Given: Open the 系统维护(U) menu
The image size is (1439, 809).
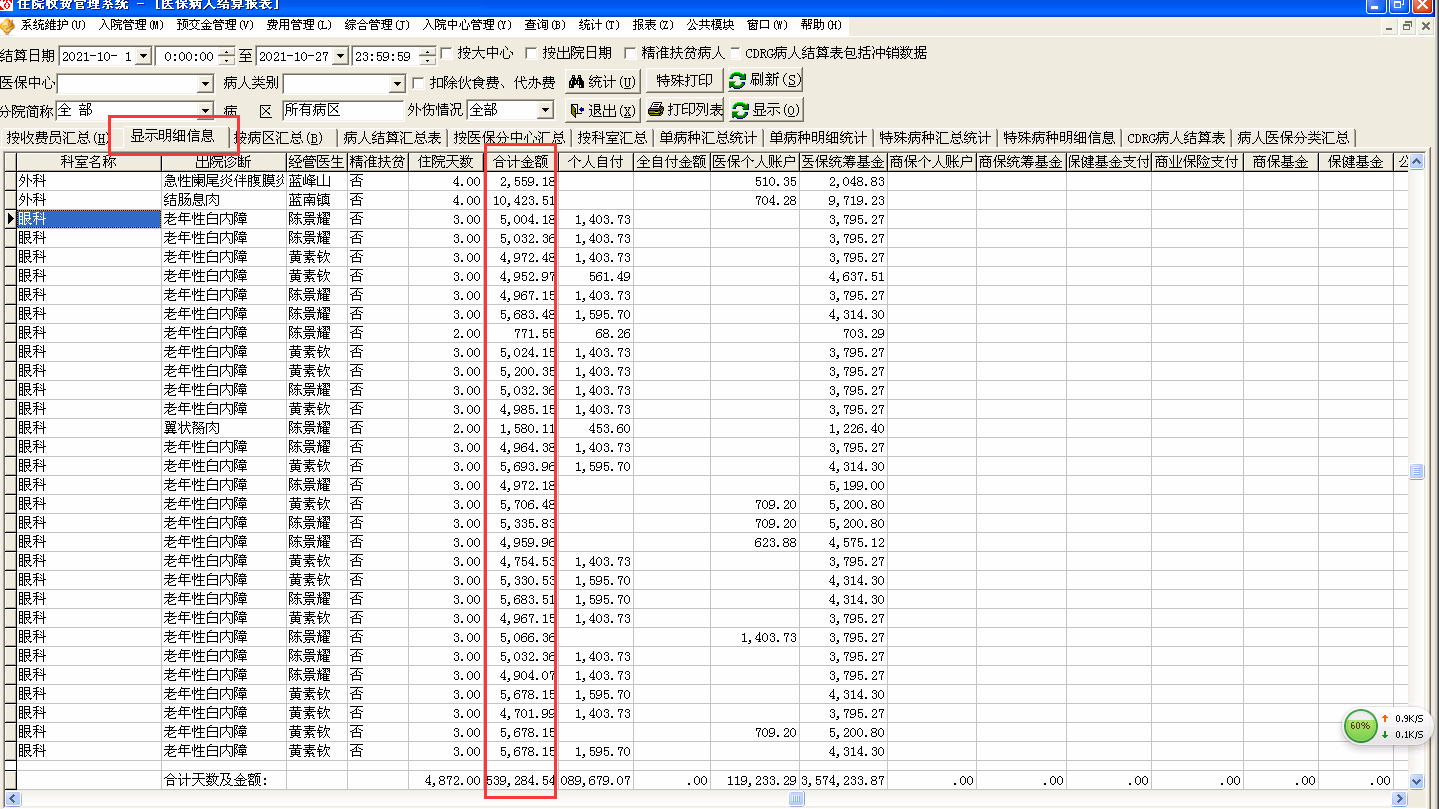Looking at the screenshot, I should click(53, 25).
